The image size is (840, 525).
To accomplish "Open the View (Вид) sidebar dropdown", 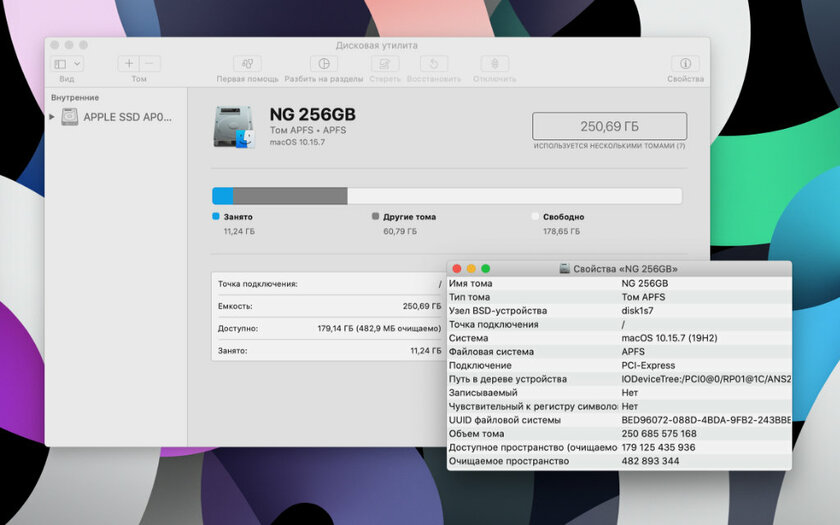I will click(x=67, y=64).
